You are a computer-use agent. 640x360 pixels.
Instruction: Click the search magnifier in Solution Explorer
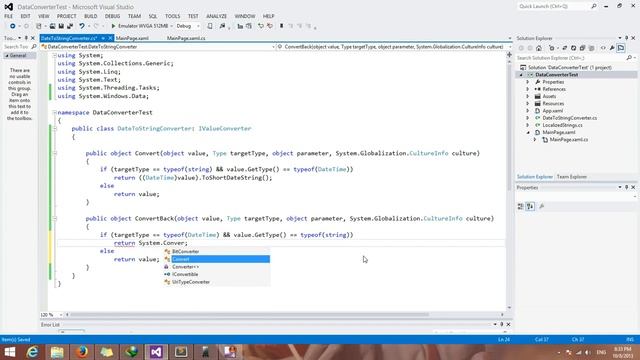(x=629, y=58)
